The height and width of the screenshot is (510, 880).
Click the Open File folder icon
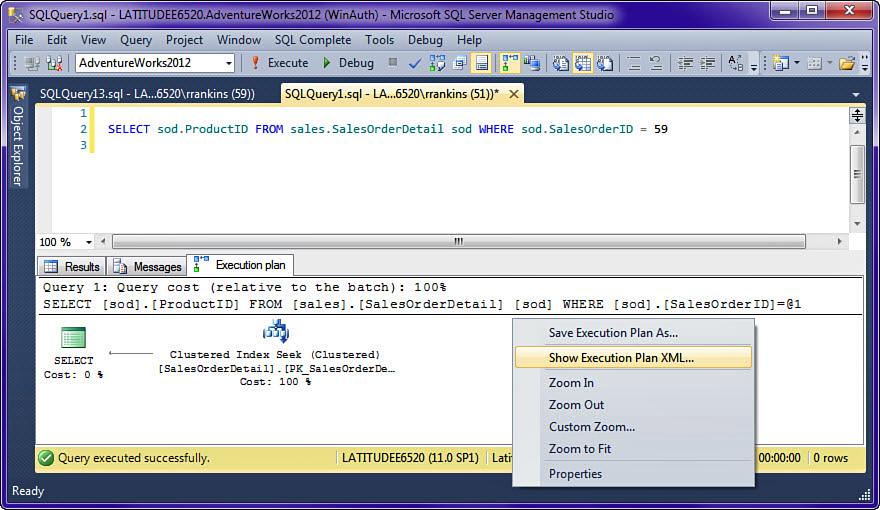847,63
